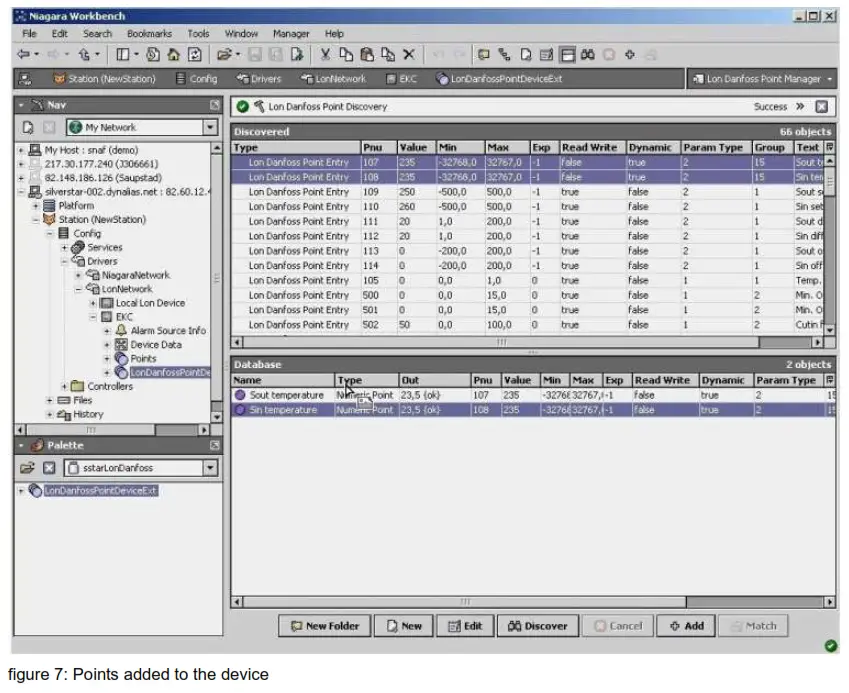This screenshot has height=693, width=849.
Task: Click the open palette folder icon
Action: [26, 467]
